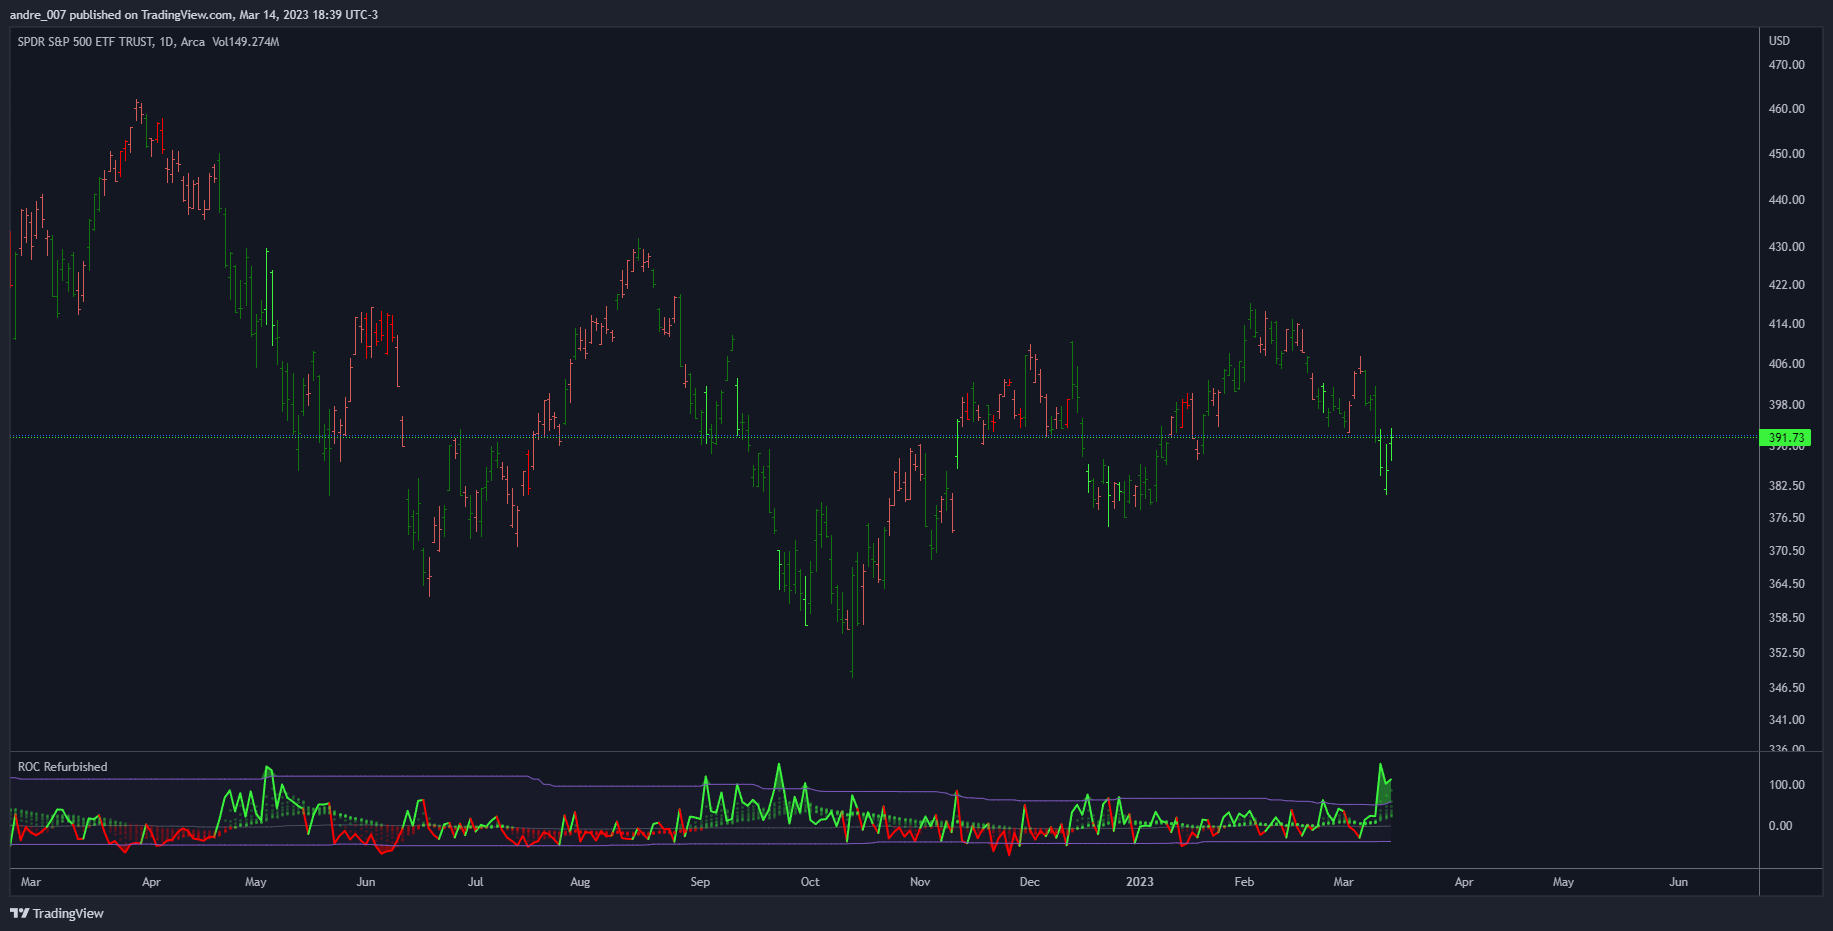Screen dimensions: 1833x931
Task: Click the 398.00 price axis label
Action: coord(1786,405)
